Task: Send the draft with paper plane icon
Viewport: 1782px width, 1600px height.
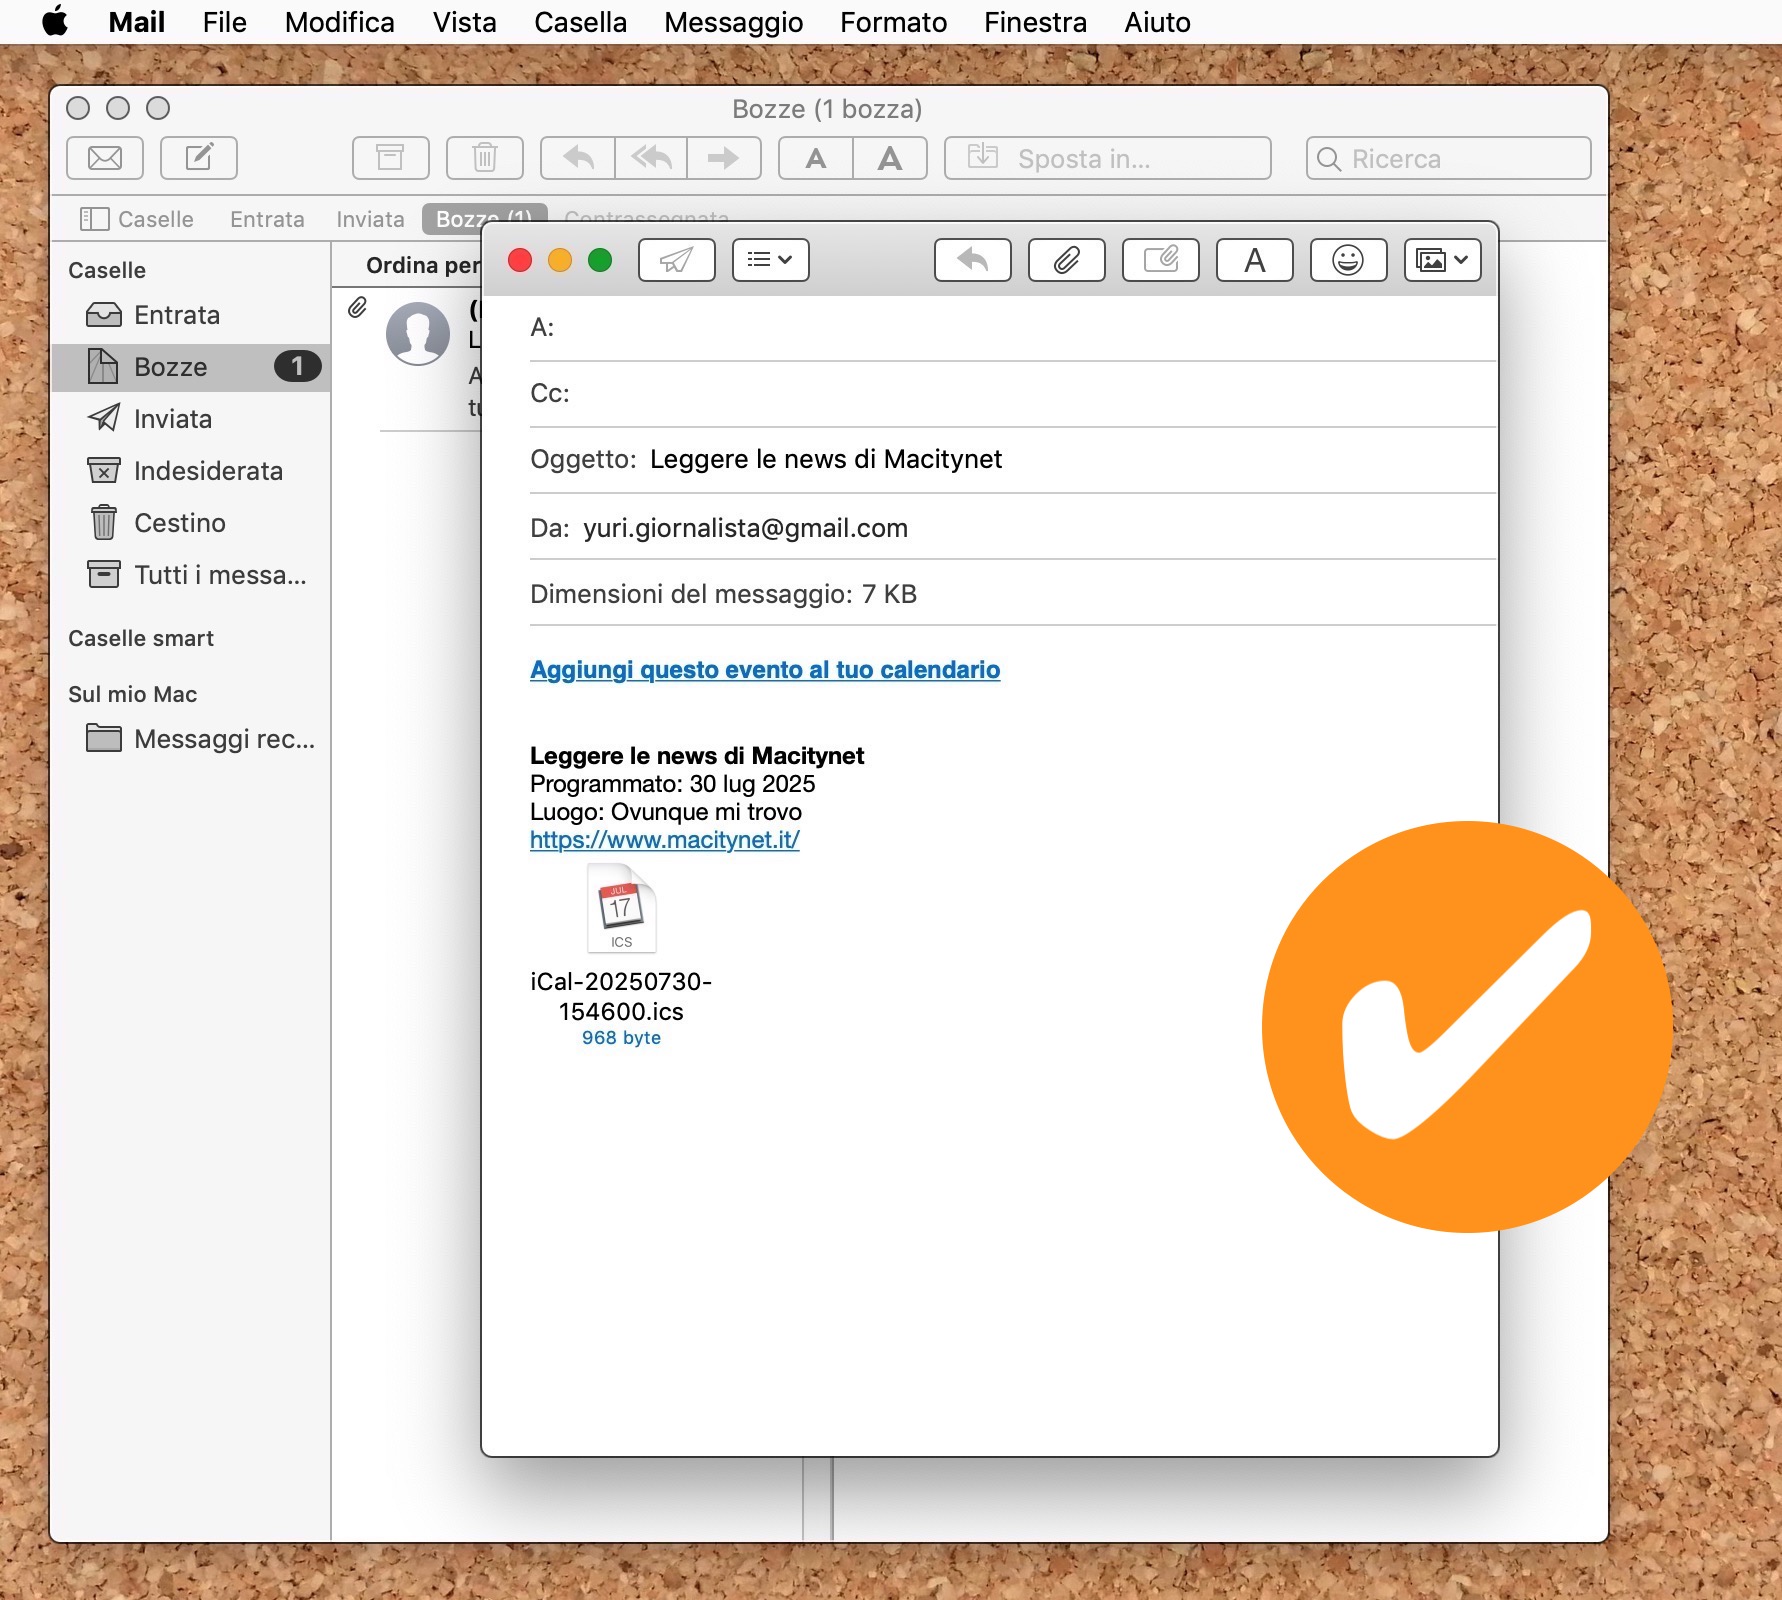Action: (677, 260)
